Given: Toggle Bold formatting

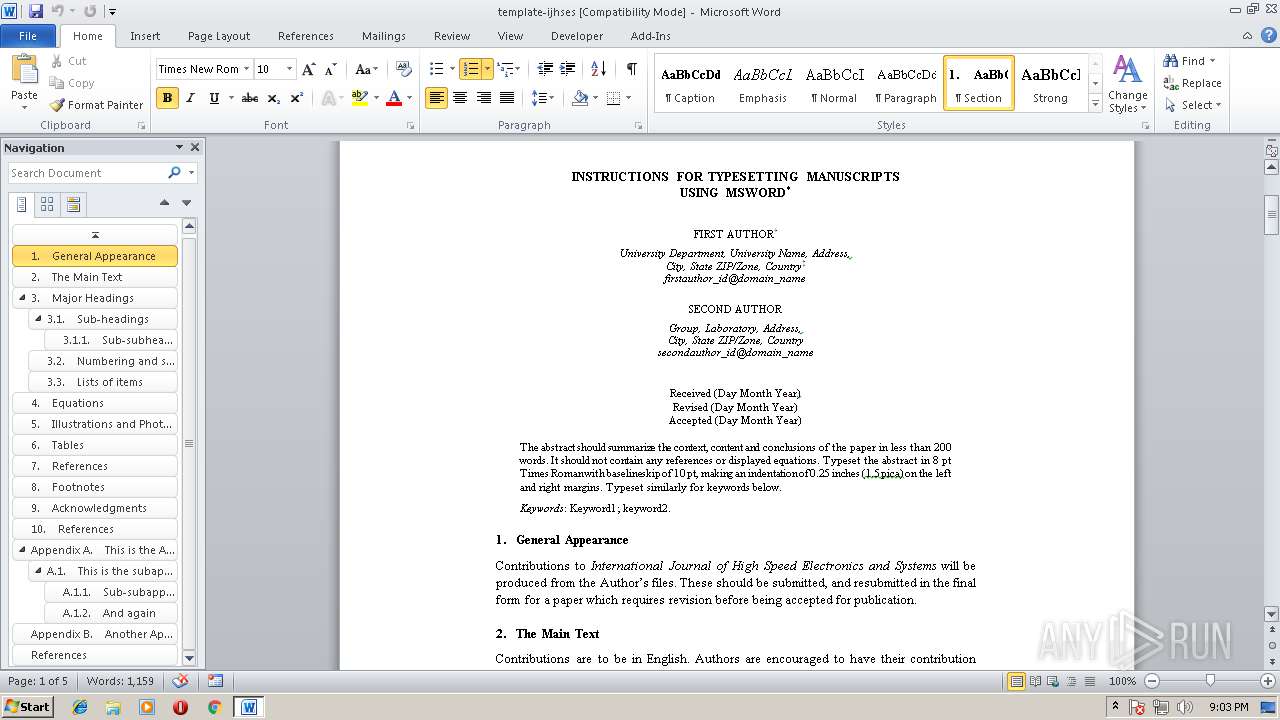Looking at the screenshot, I should pos(167,98).
